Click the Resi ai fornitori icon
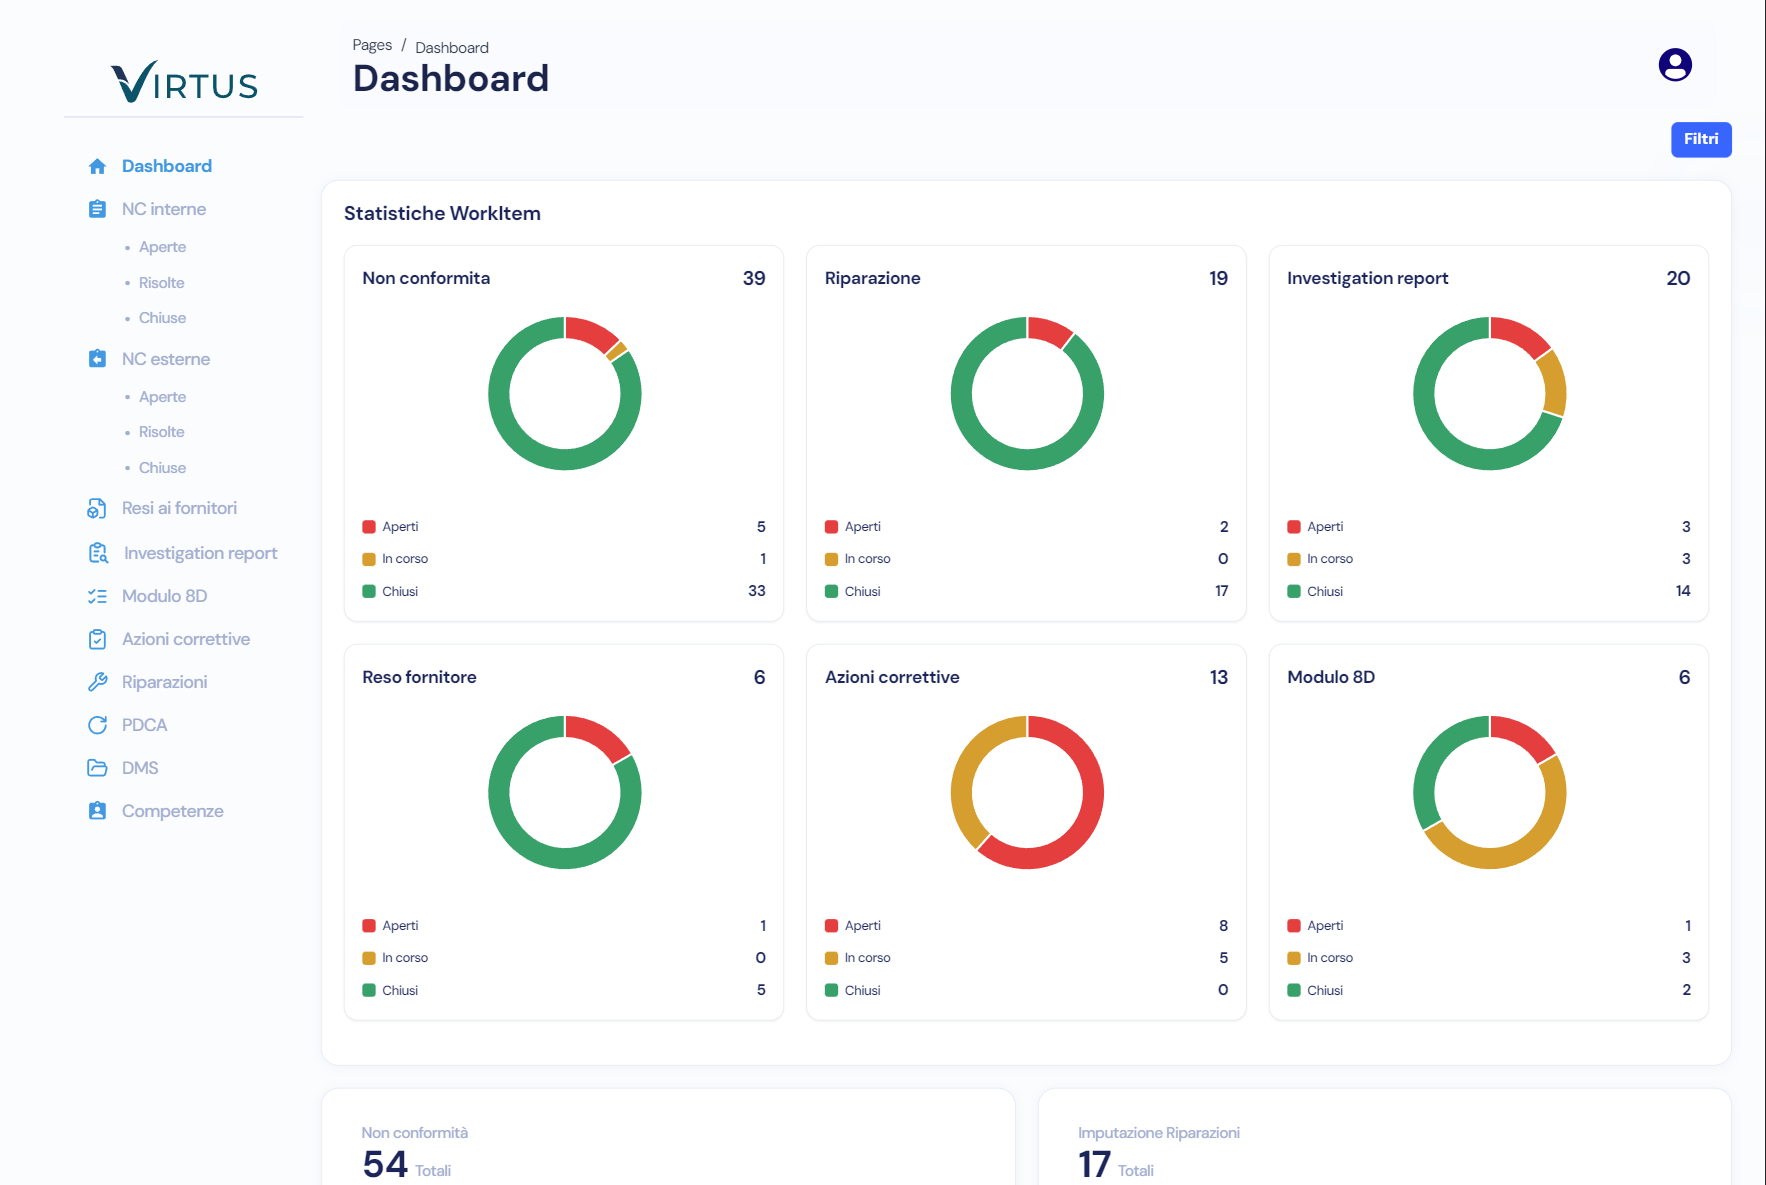The width and height of the screenshot is (1766, 1185). [97, 508]
